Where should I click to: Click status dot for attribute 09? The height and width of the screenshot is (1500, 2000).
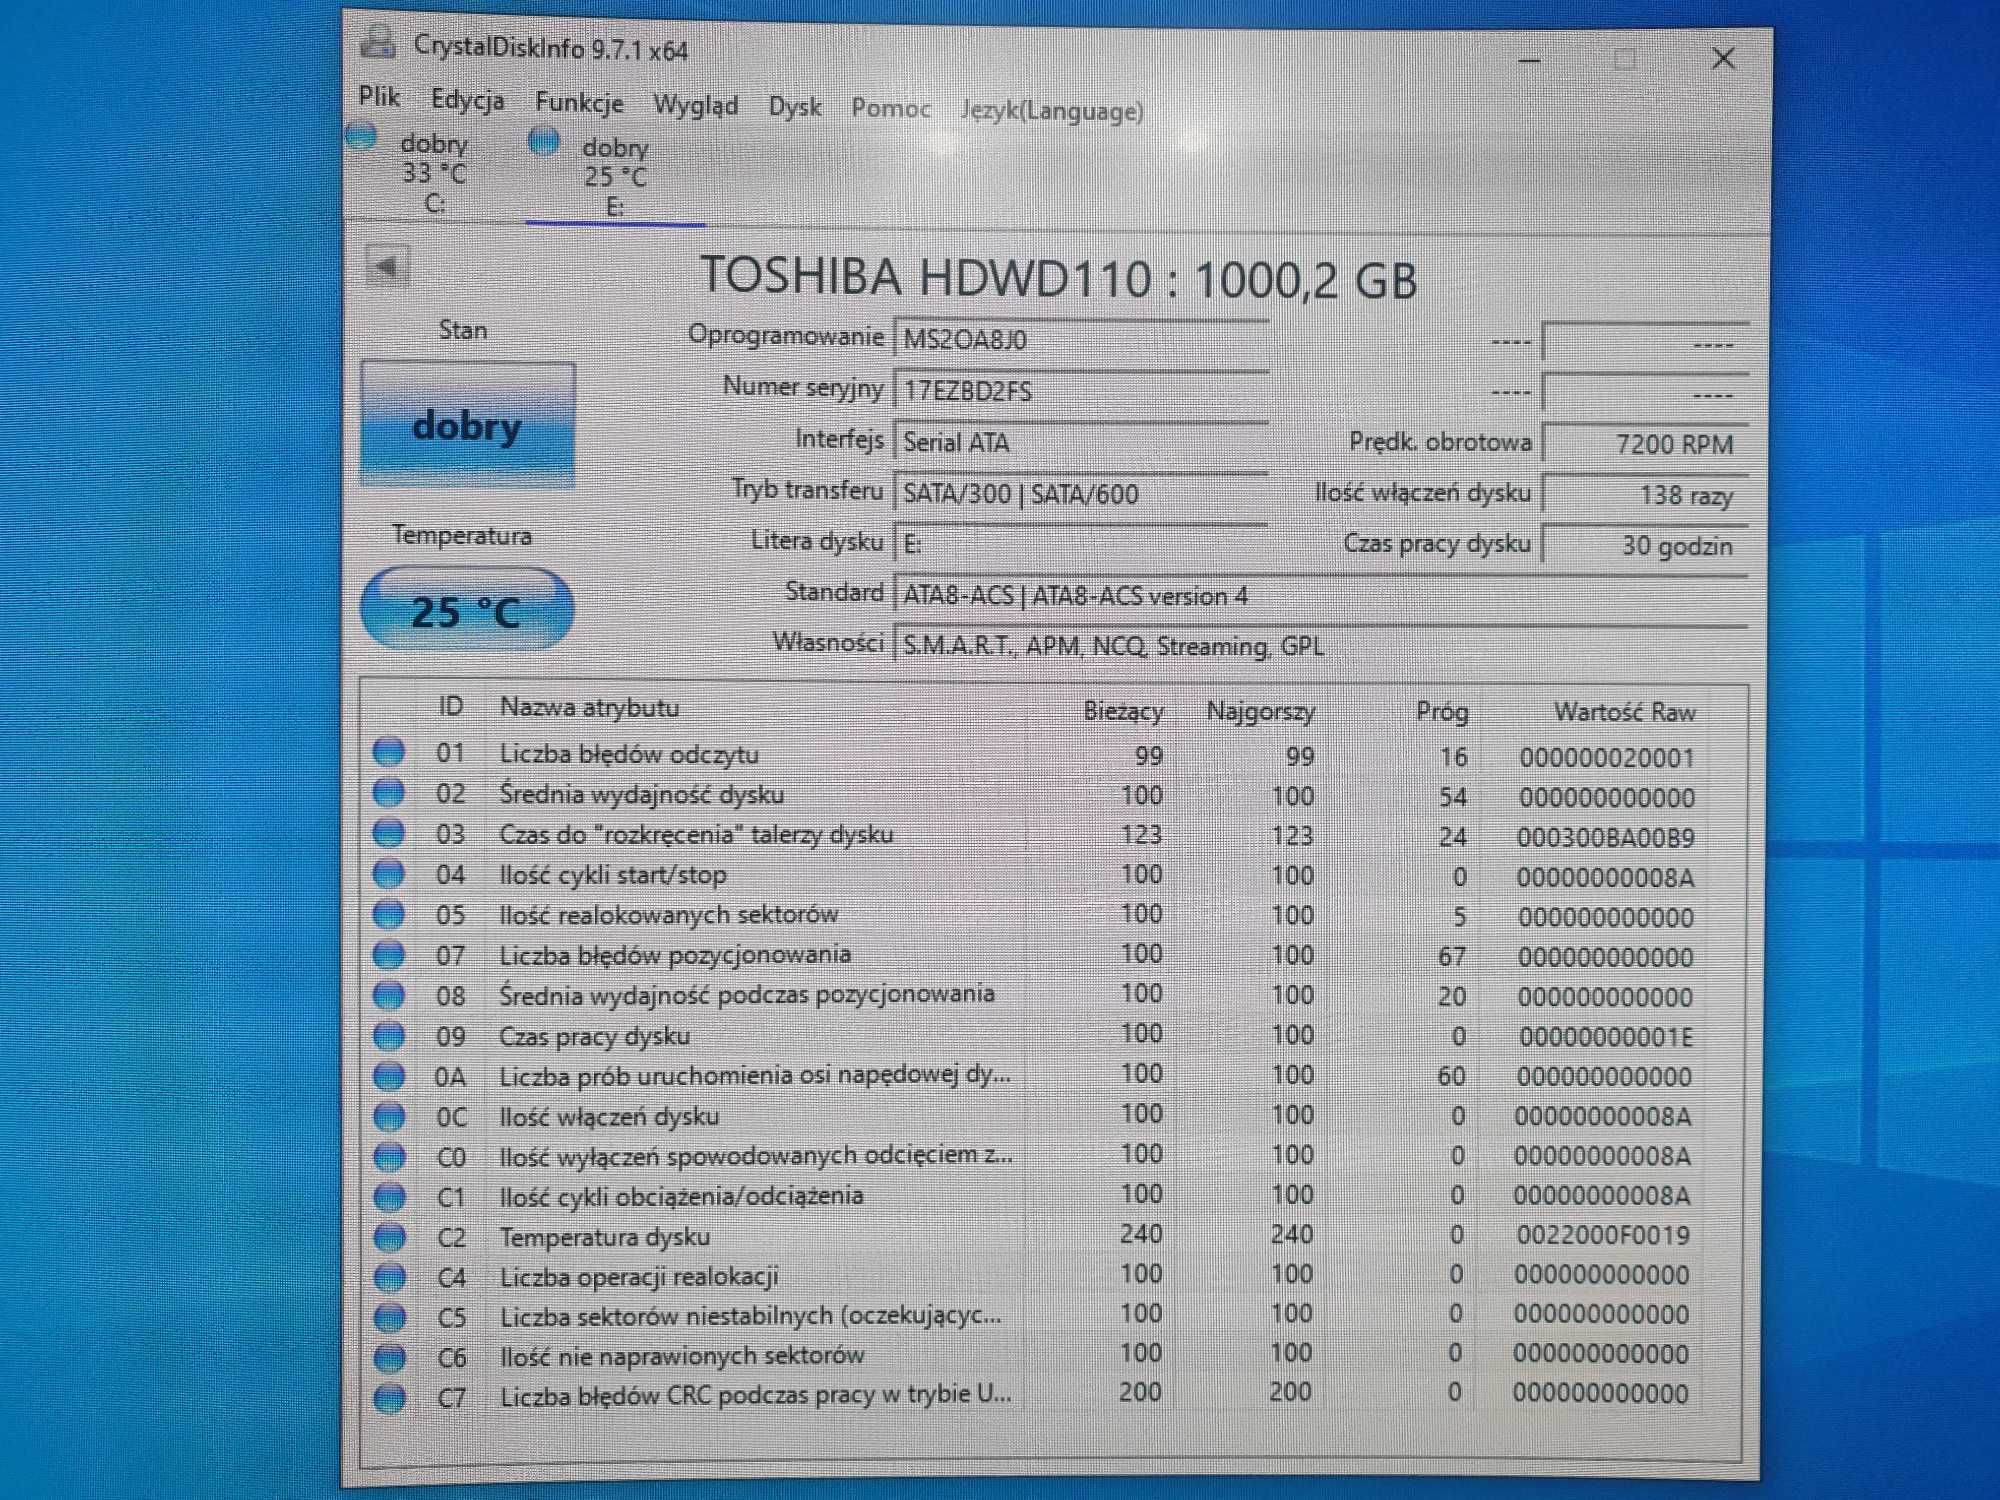point(389,1035)
